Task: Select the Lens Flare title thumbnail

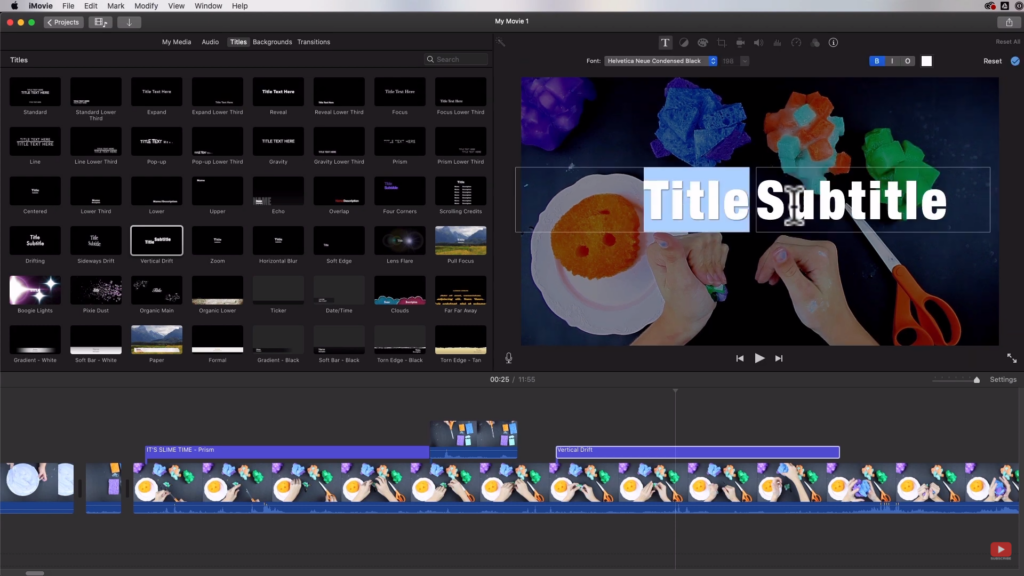Action: click(400, 240)
